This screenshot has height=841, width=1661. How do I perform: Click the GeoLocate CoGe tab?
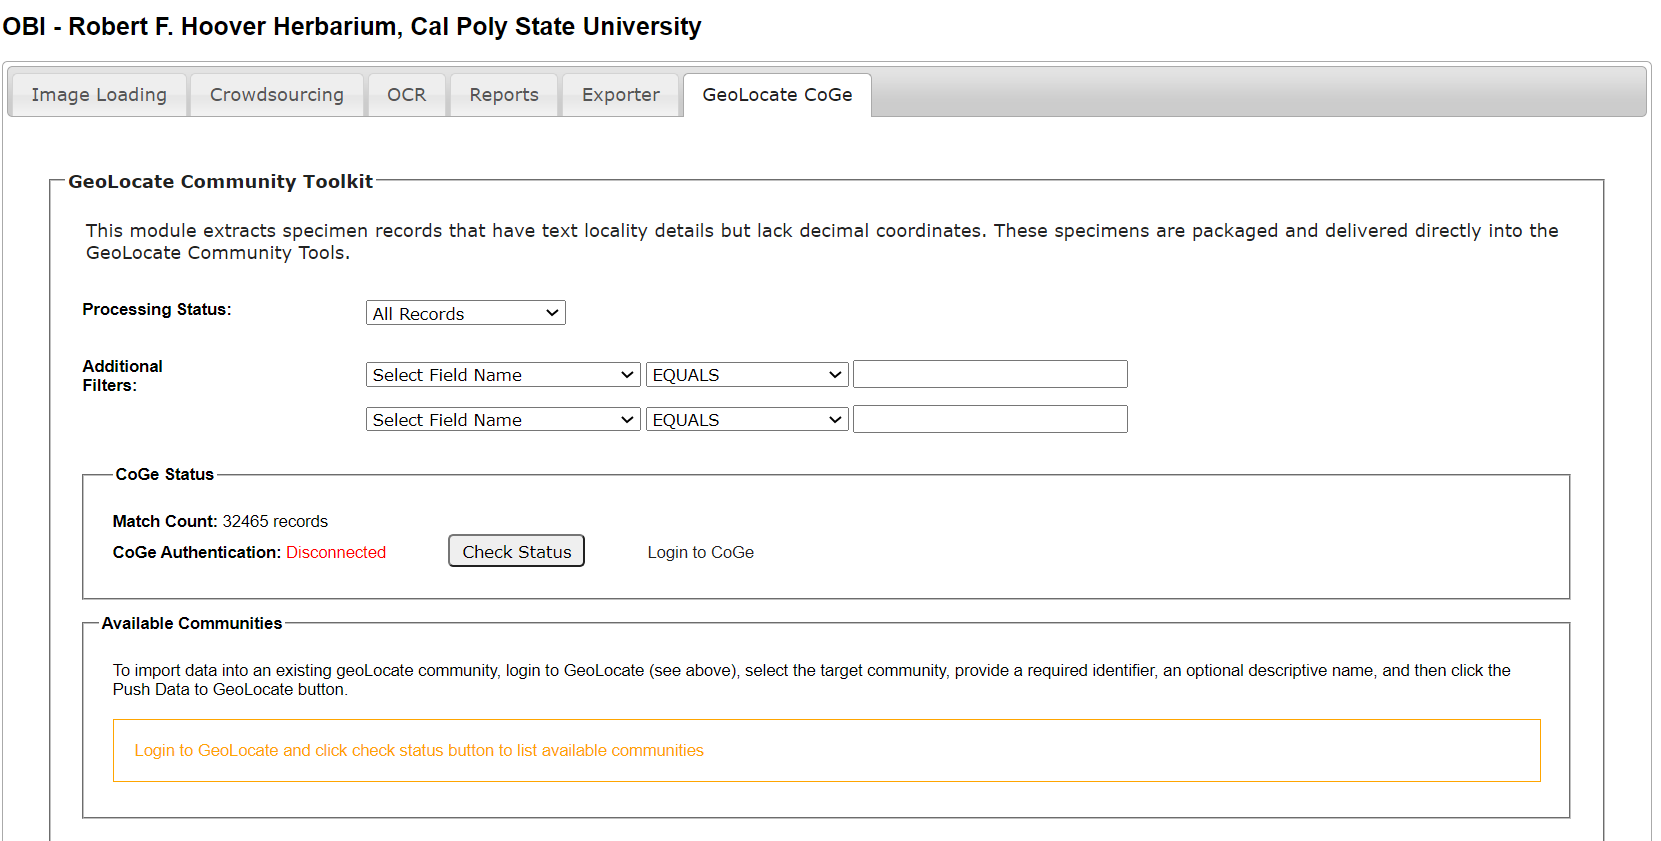pyautogui.click(x=777, y=95)
